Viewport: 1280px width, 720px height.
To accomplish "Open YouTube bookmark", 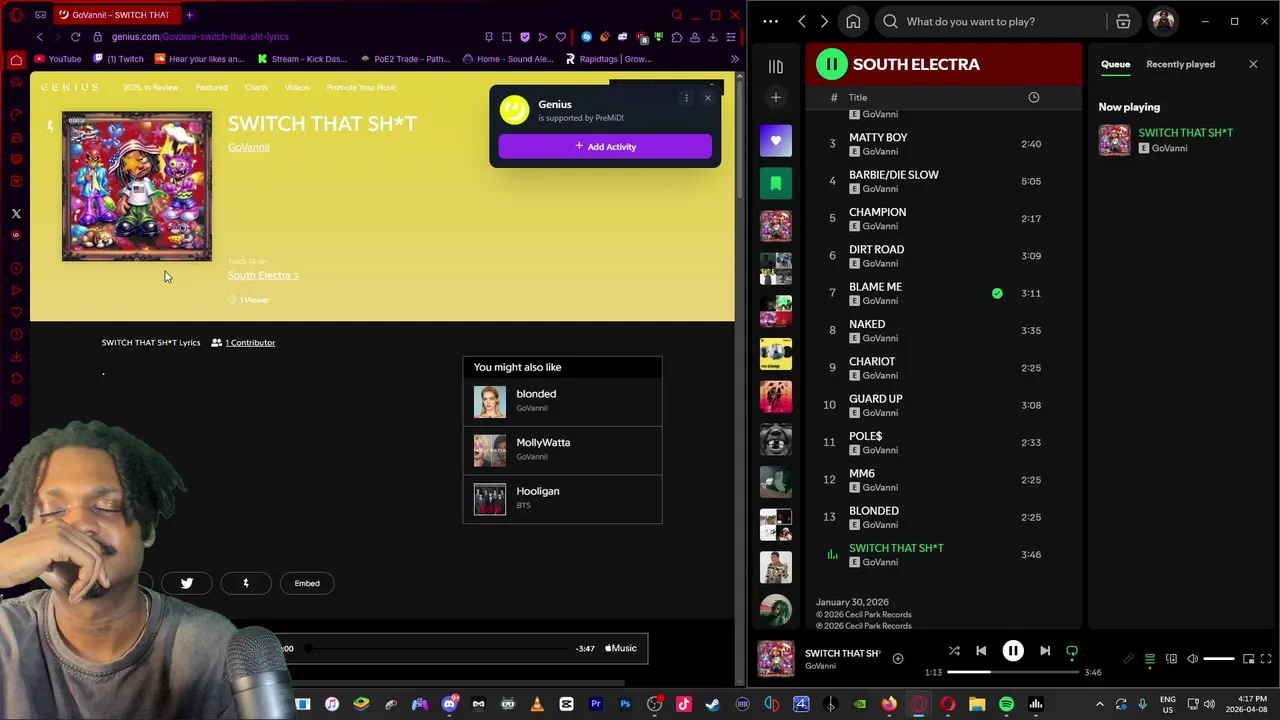I will [57, 59].
